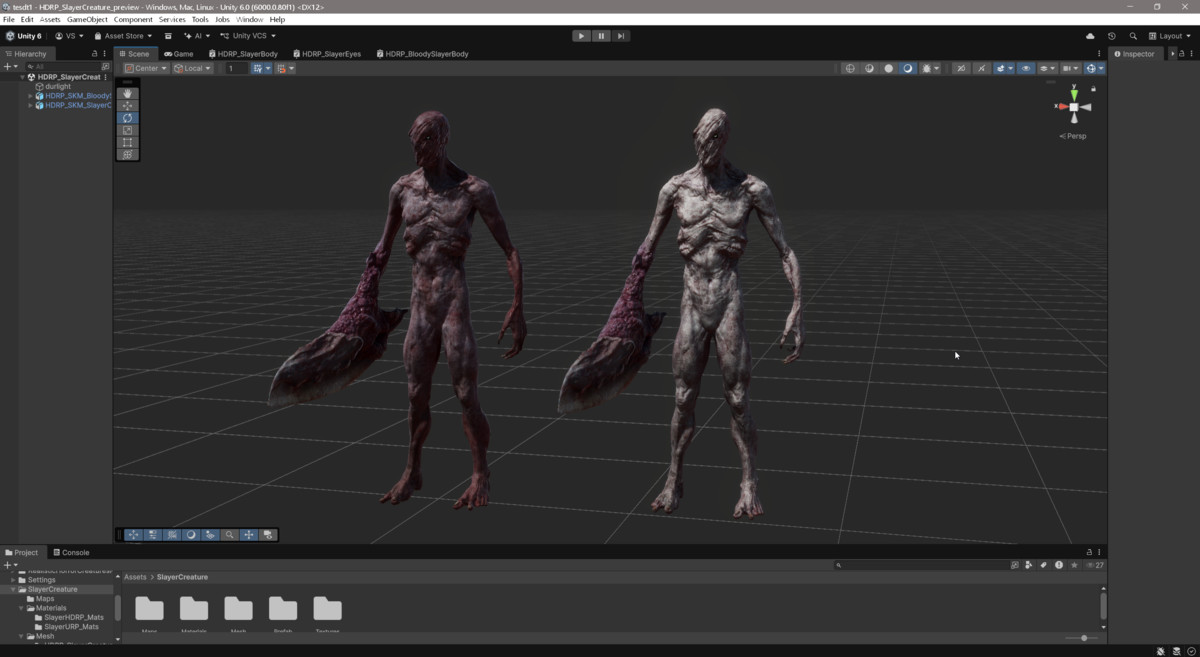This screenshot has height=657, width=1200.
Task: Switch to the HDRP_SlayerEyes tab
Action: [x=326, y=53]
